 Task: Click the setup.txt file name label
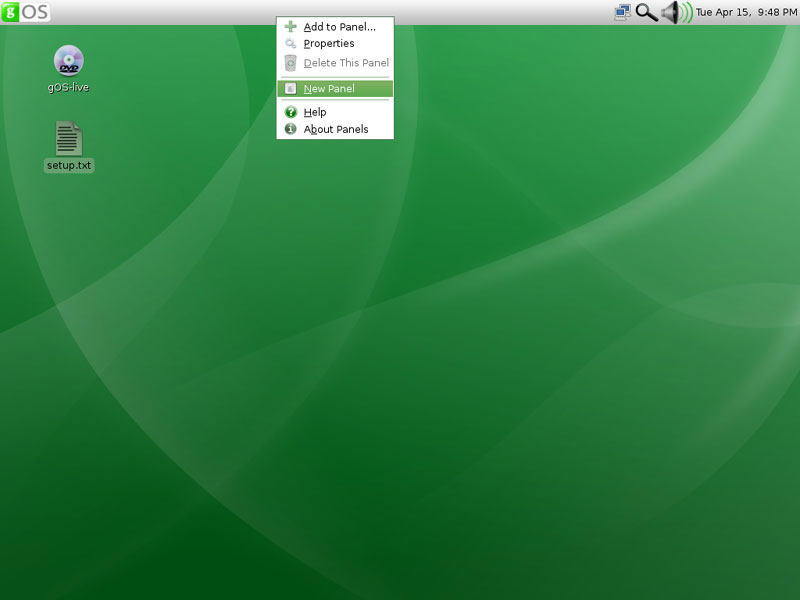pos(69,165)
